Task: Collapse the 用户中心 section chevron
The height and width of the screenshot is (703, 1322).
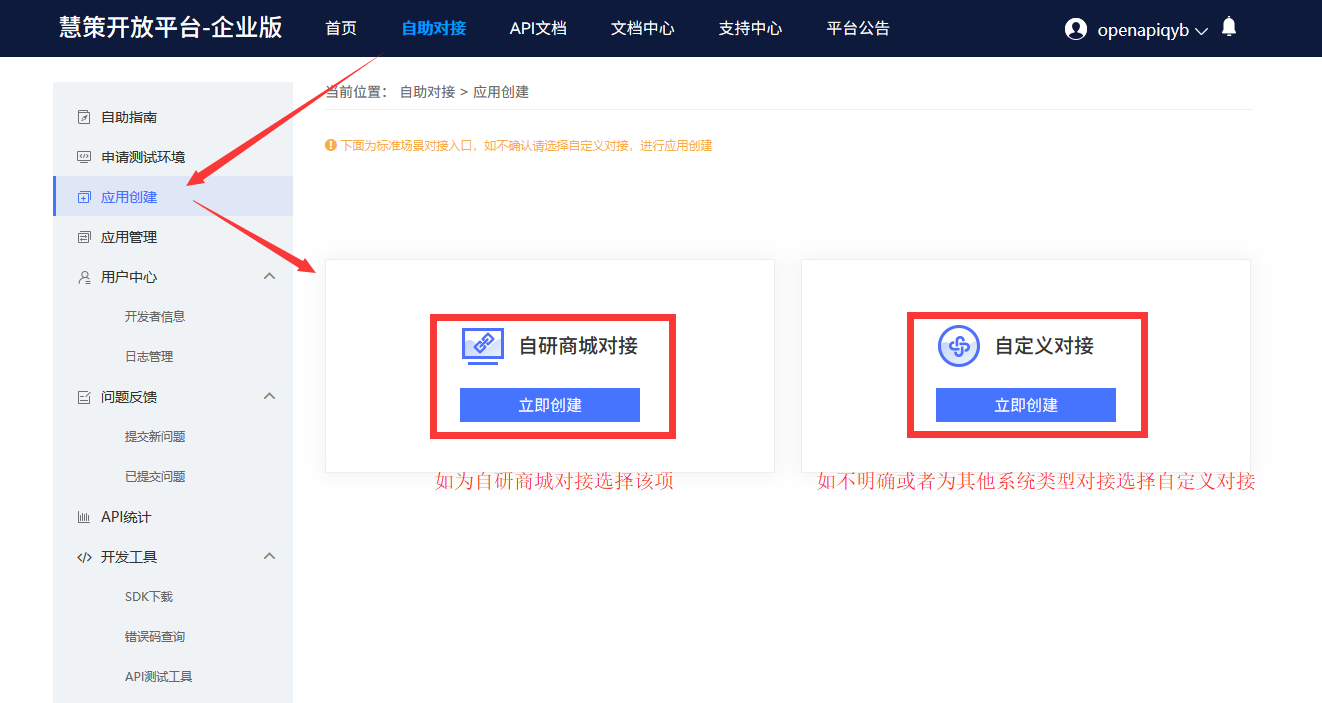Action: coord(269,276)
